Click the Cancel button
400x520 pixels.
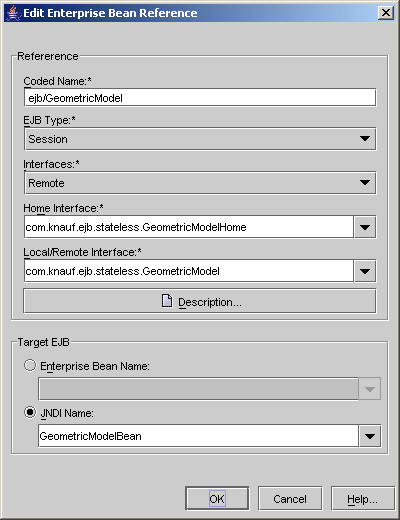[290, 499]
